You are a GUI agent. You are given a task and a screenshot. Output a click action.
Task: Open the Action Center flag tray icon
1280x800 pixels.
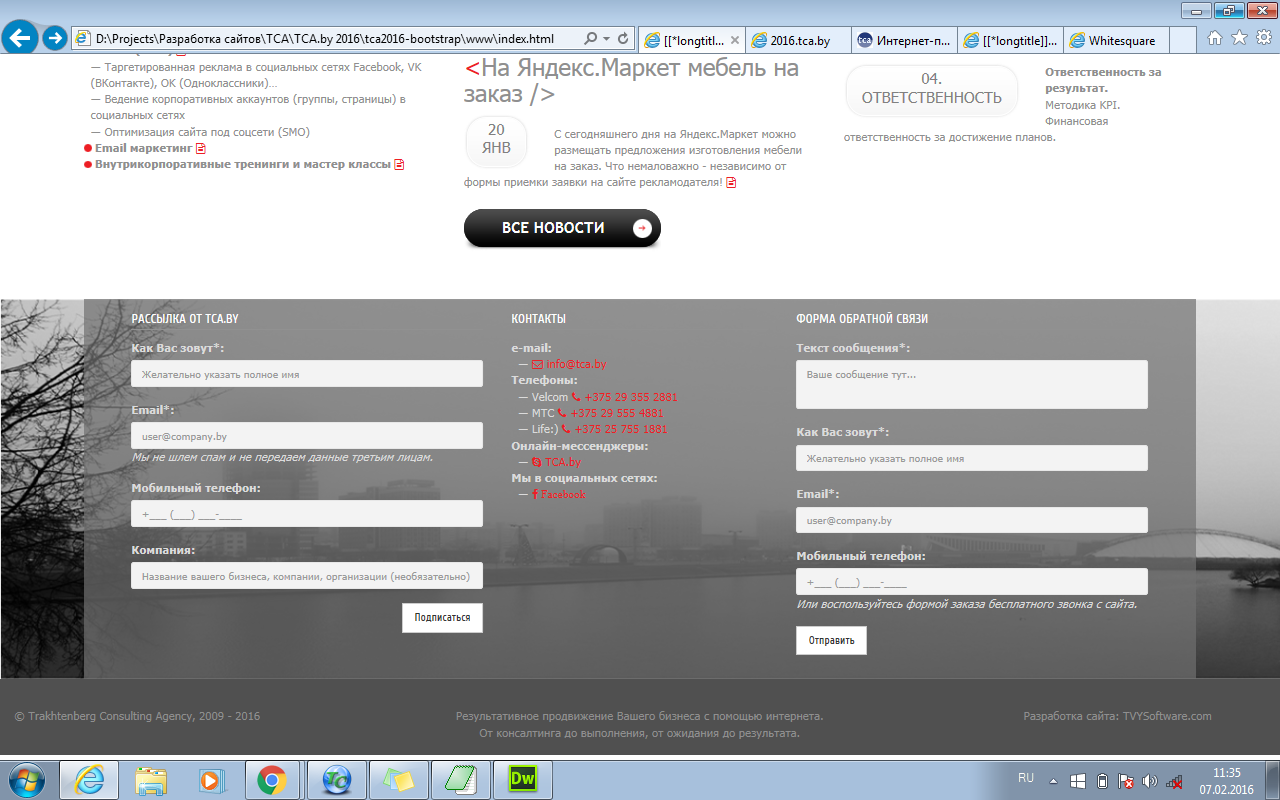coord(1125,781)
